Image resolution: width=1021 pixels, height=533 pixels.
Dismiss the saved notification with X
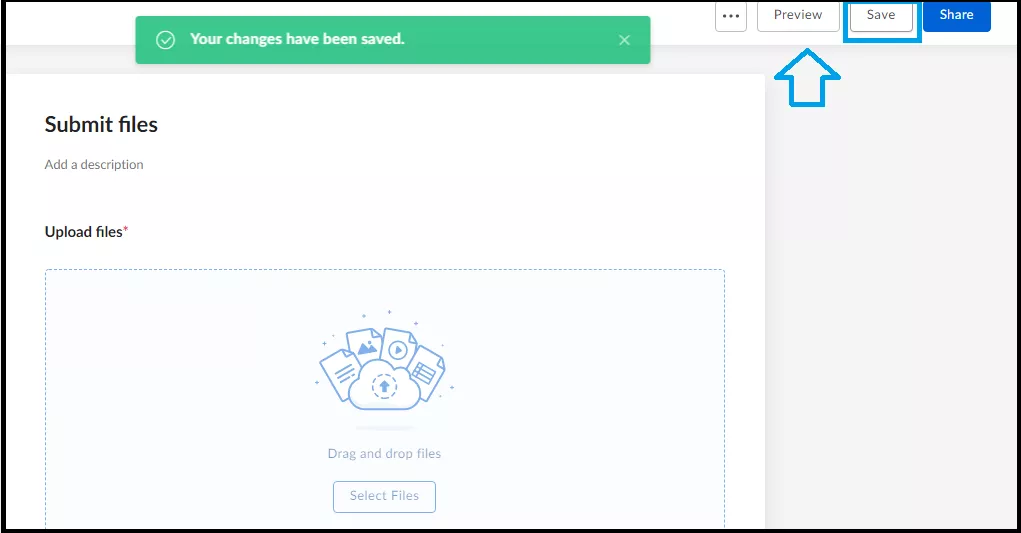tap(624, 40)
